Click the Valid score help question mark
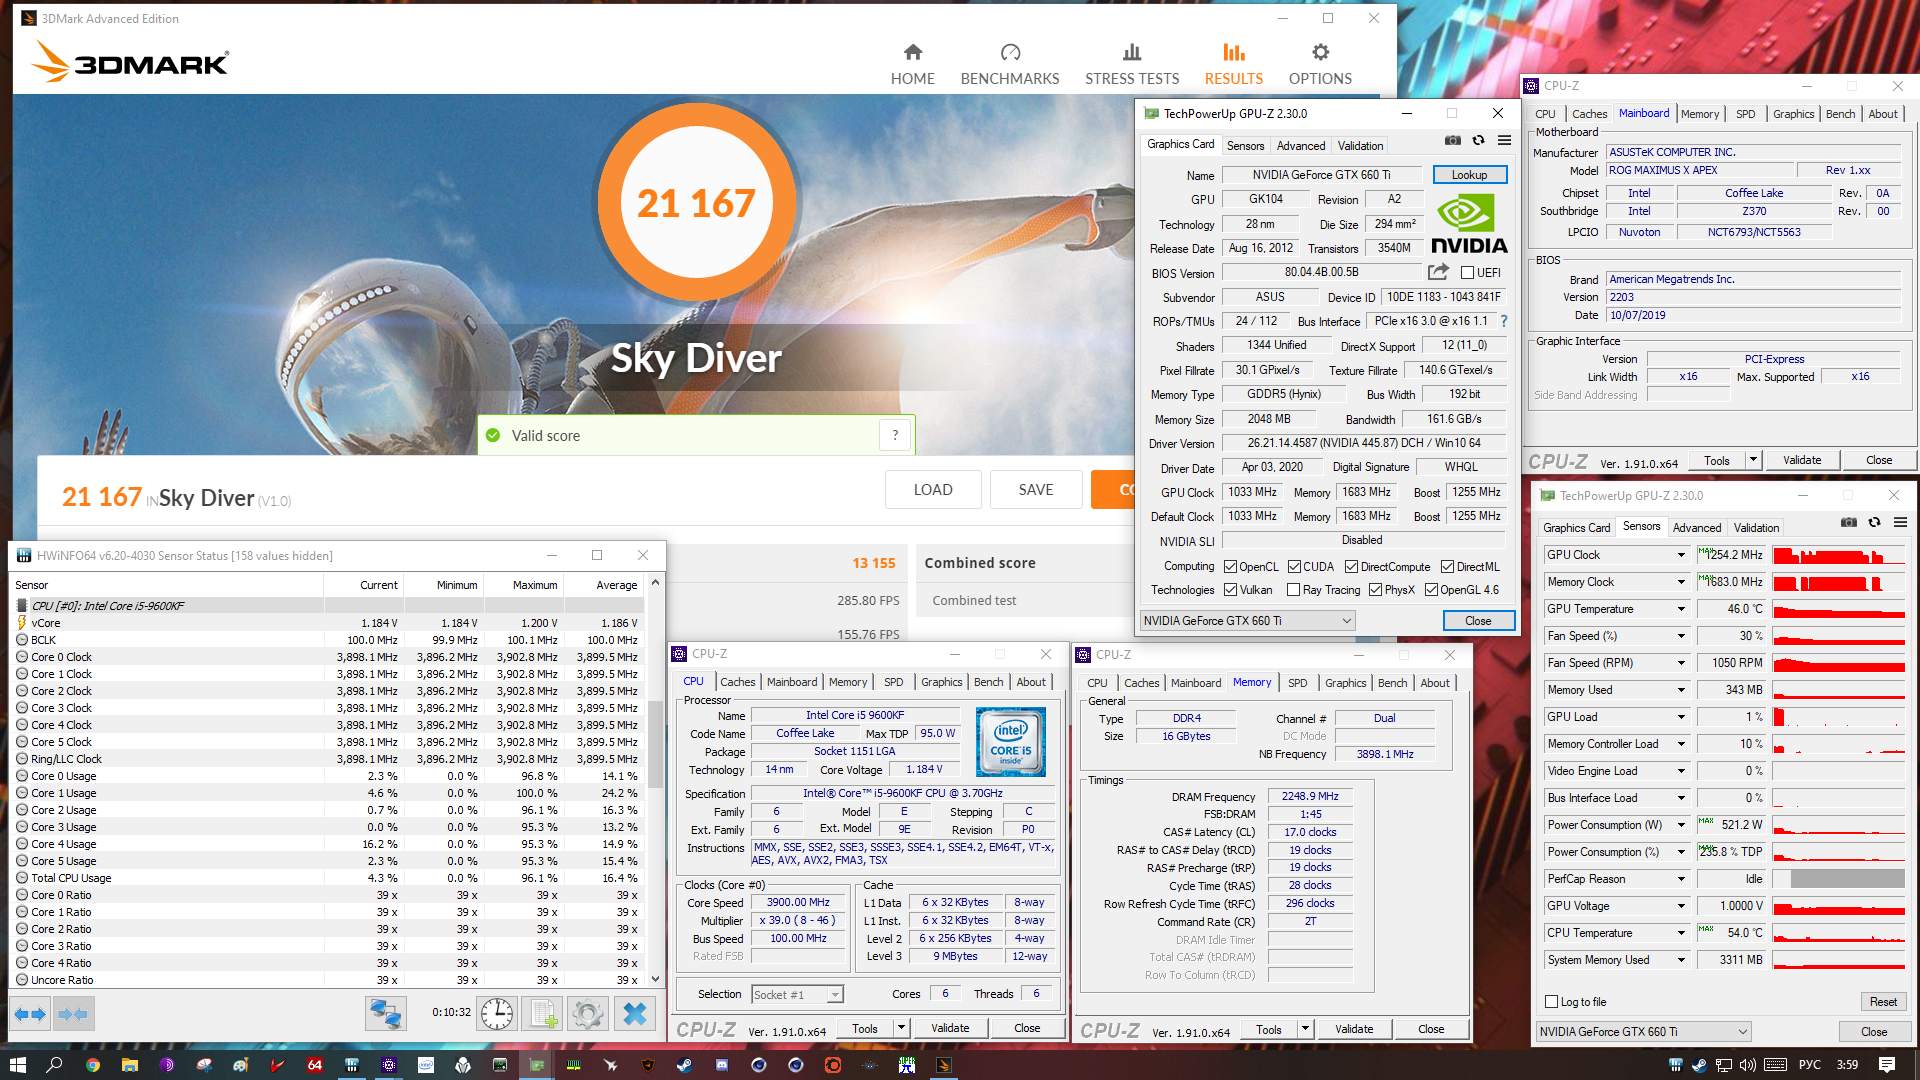Viewport: 1920px width, 1080px height. pyautogui.click(x=895, y=435)
